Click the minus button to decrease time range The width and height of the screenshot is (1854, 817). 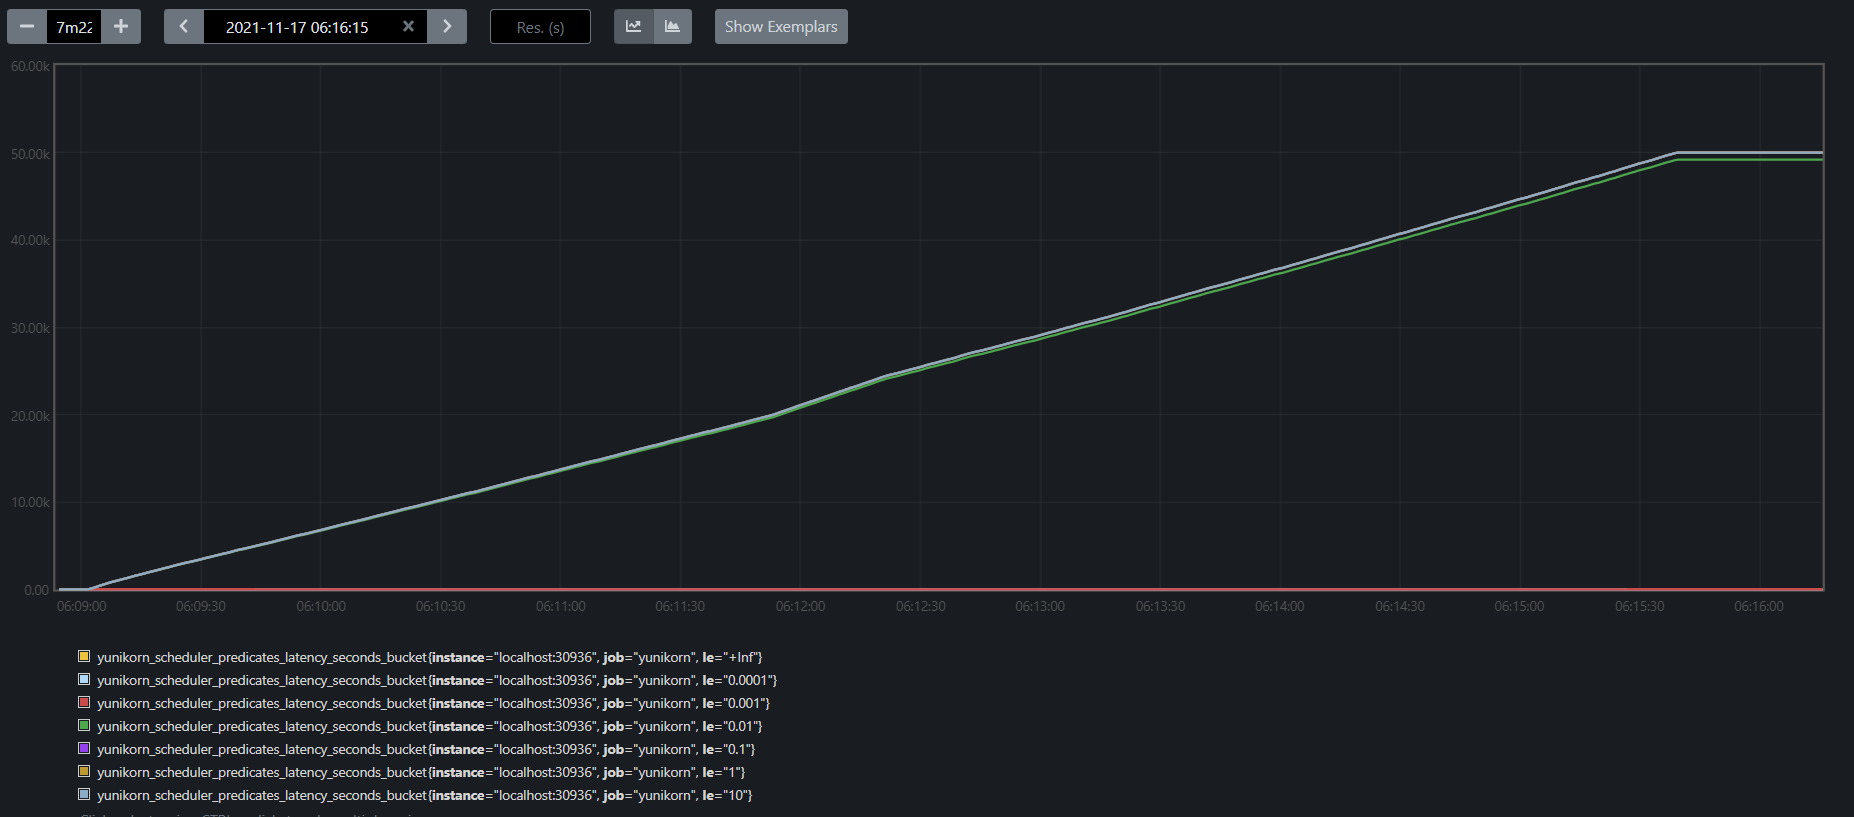click(x=27, y=27)
